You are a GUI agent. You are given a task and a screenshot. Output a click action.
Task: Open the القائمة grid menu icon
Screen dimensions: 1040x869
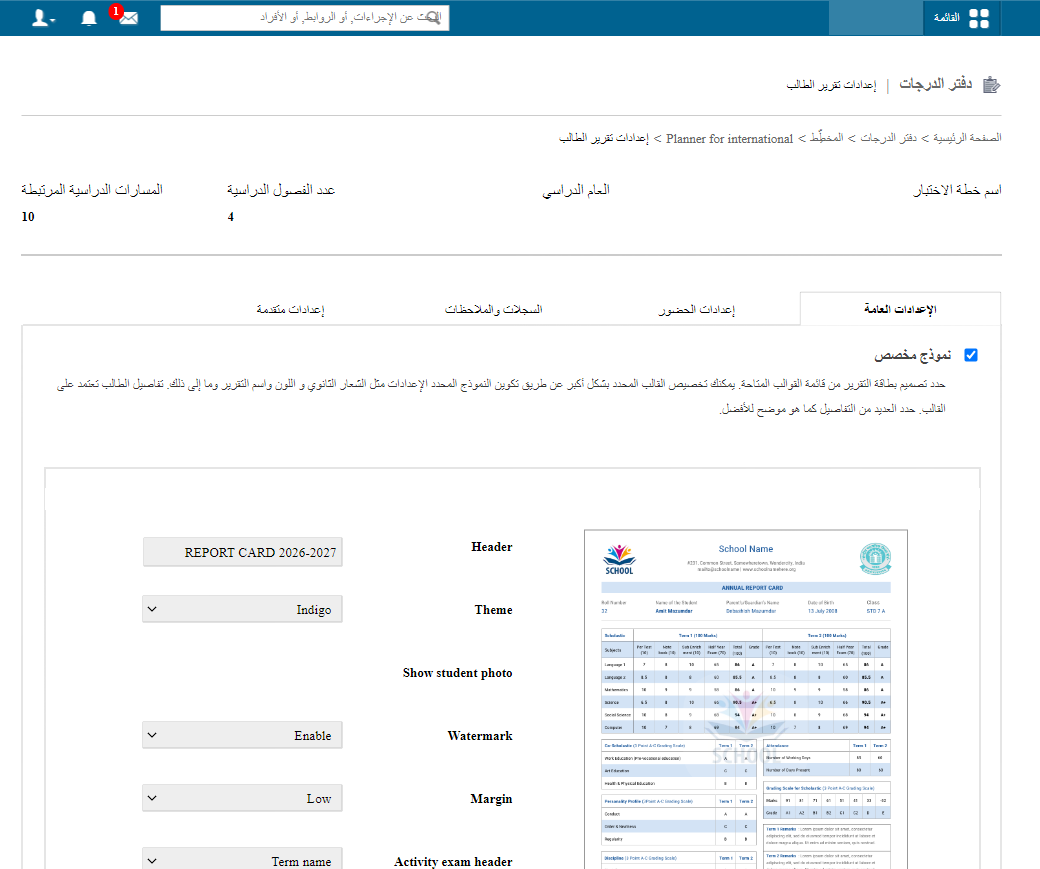978,18
